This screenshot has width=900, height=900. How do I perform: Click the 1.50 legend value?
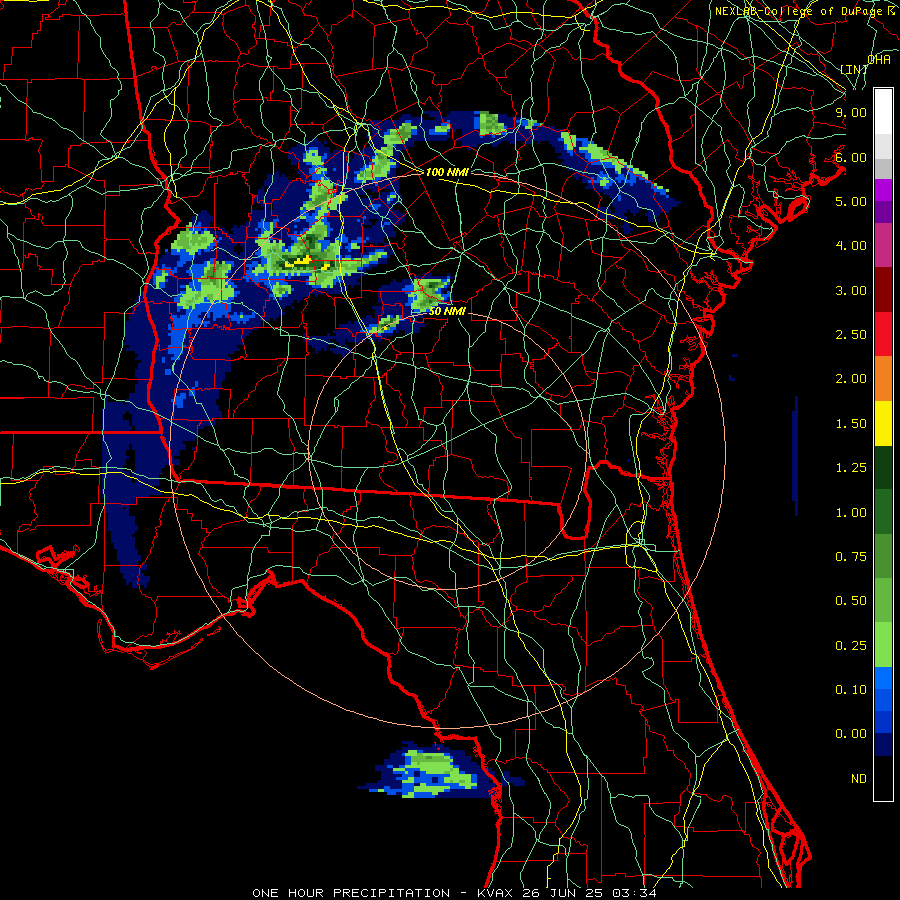click(851, 424)
